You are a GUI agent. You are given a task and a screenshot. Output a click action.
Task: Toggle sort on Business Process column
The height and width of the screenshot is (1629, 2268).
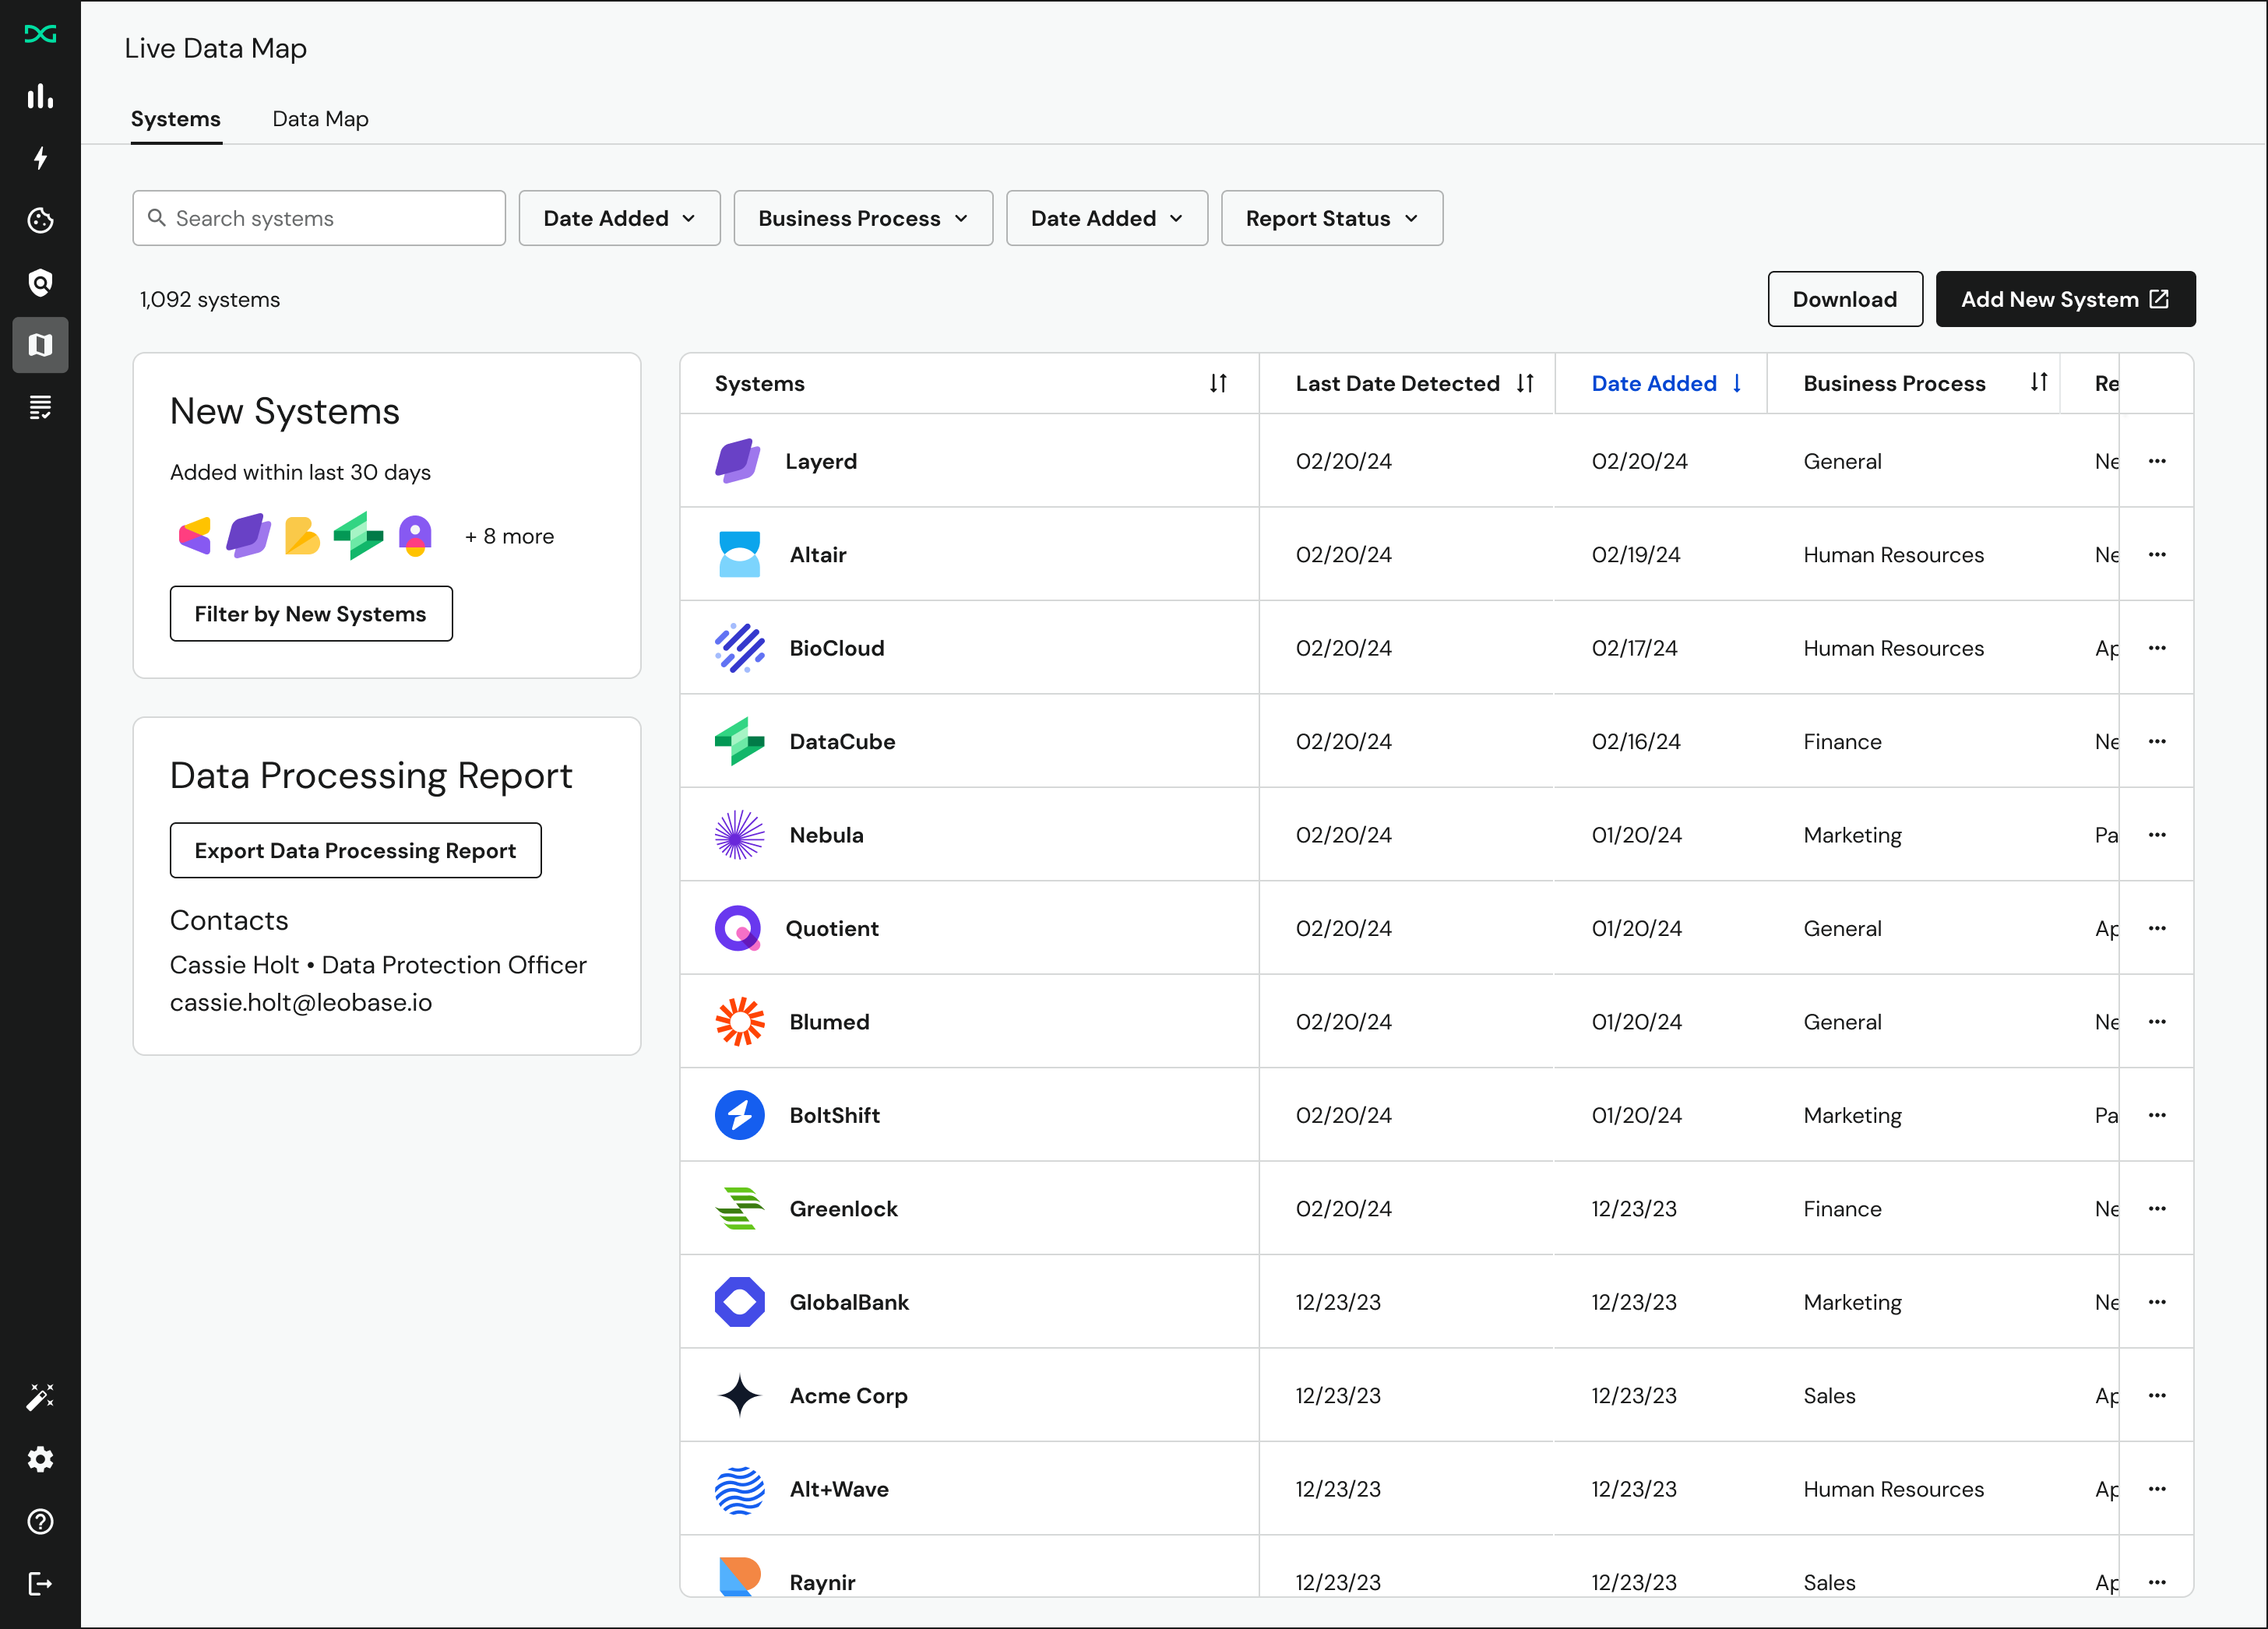pos(2038,382)
